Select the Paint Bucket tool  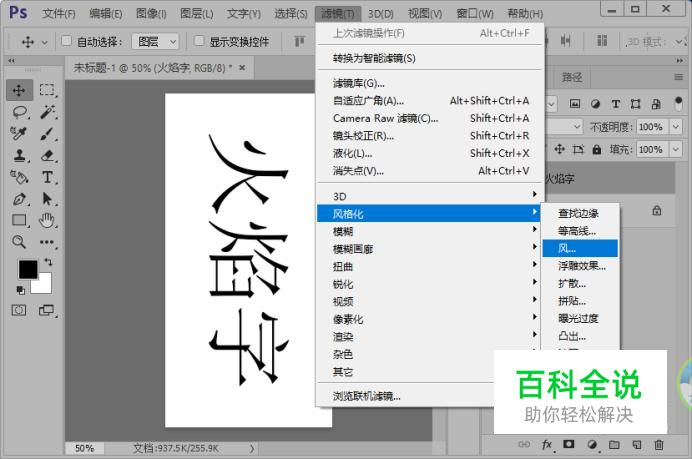[19, 177]
